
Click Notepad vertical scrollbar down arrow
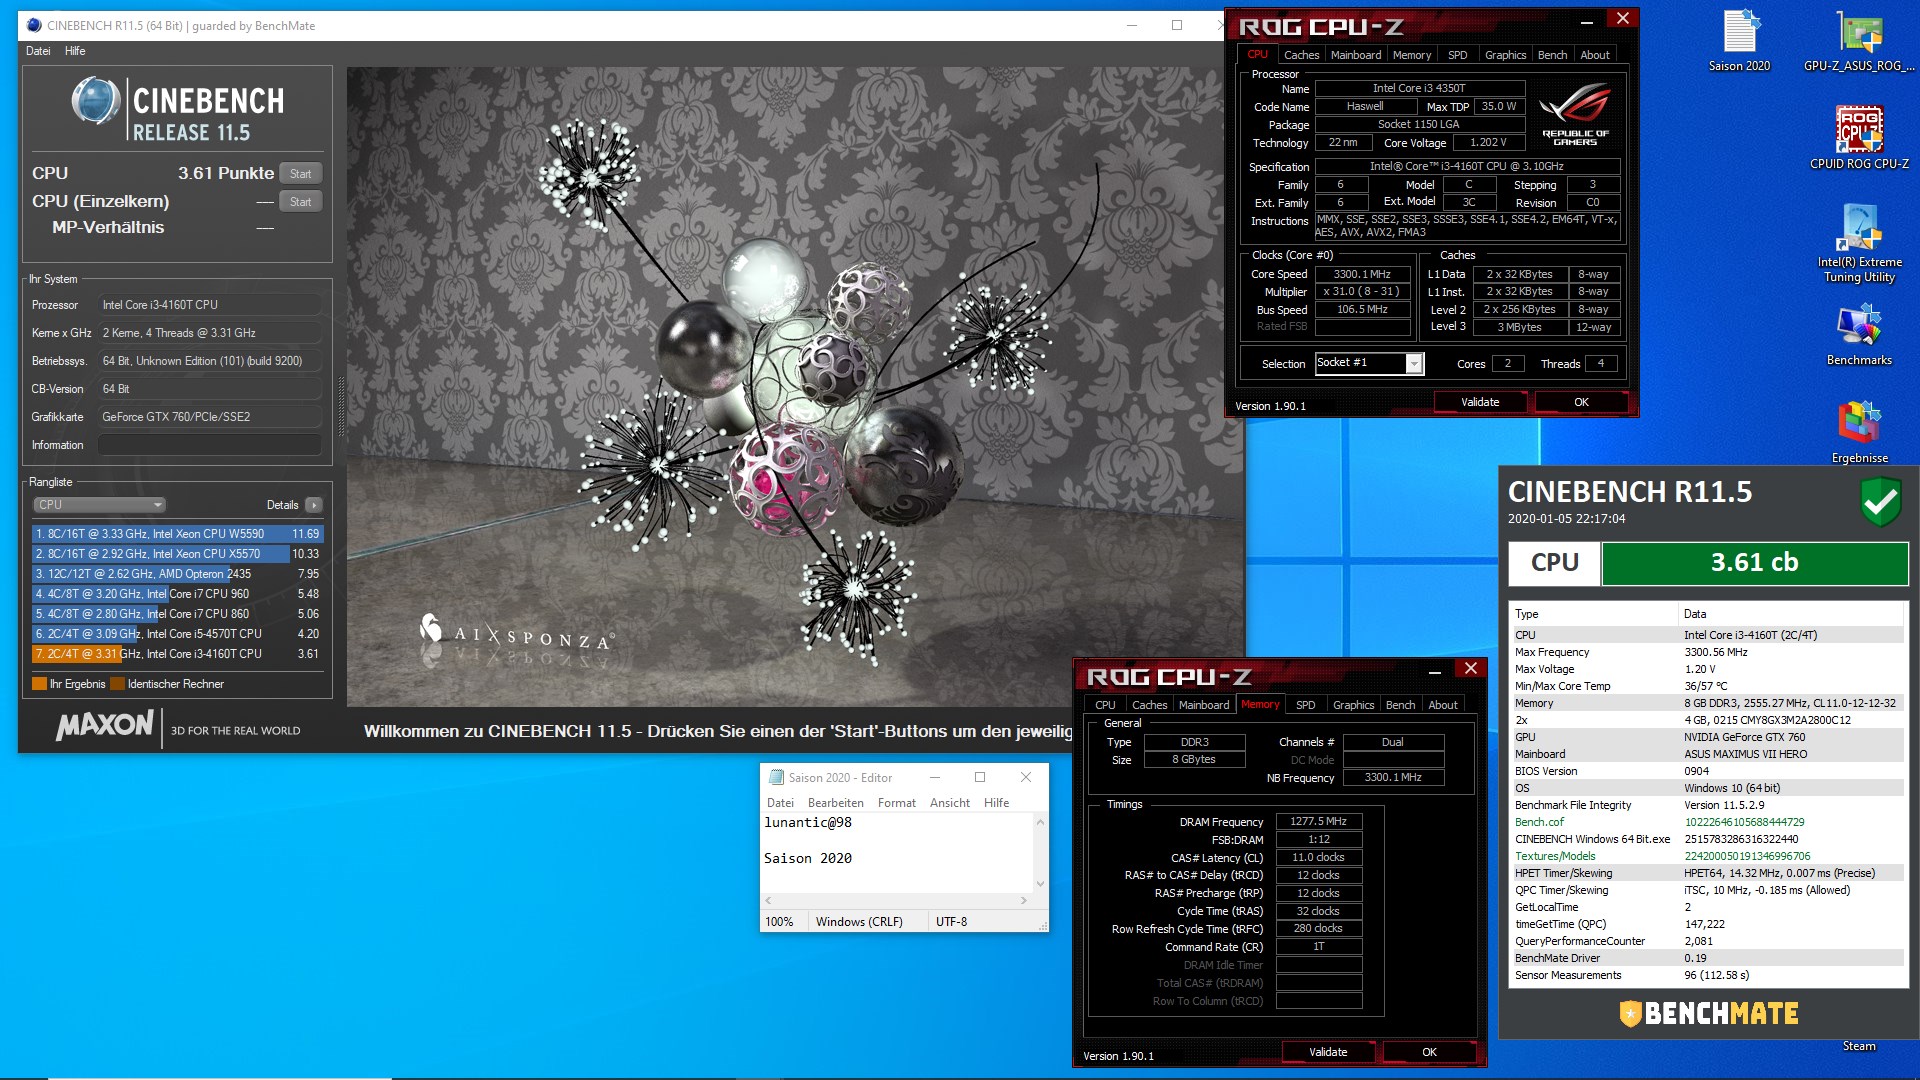pyautogui.click(x=1040, y=884)
